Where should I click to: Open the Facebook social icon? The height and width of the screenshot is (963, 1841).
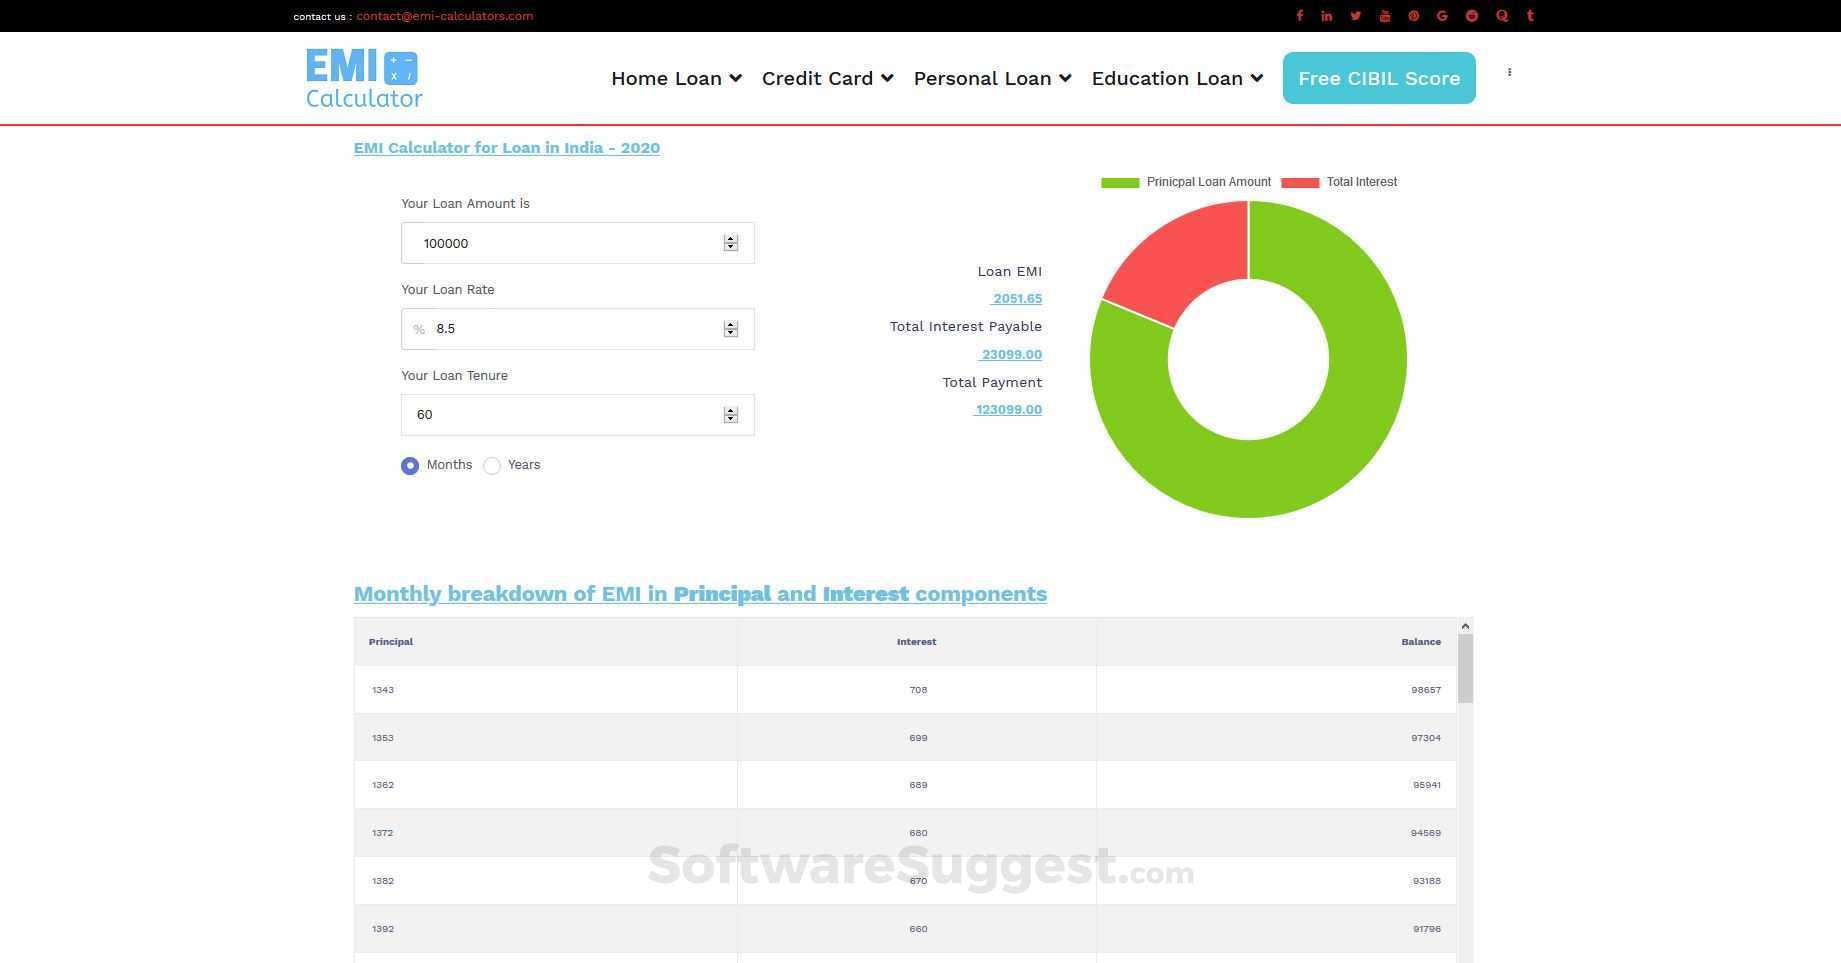[1299, 15]
